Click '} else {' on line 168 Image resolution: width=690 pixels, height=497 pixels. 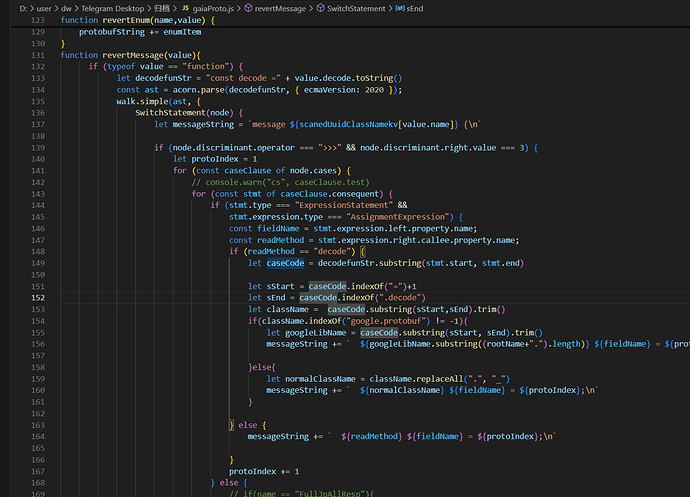229,483
